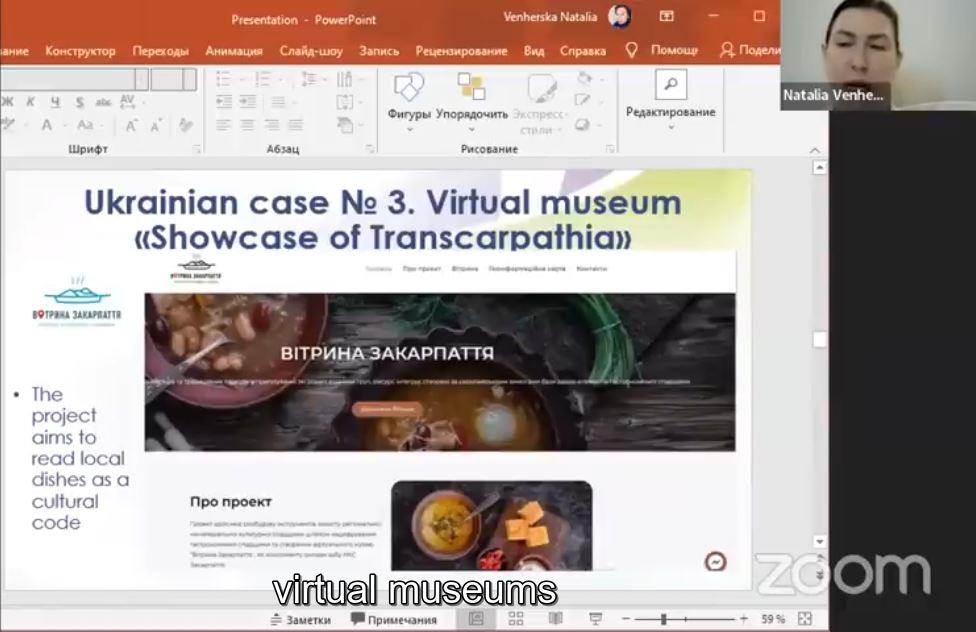Start slide show from status bar
The image size is (976, 632).
[x=596, y=618]
